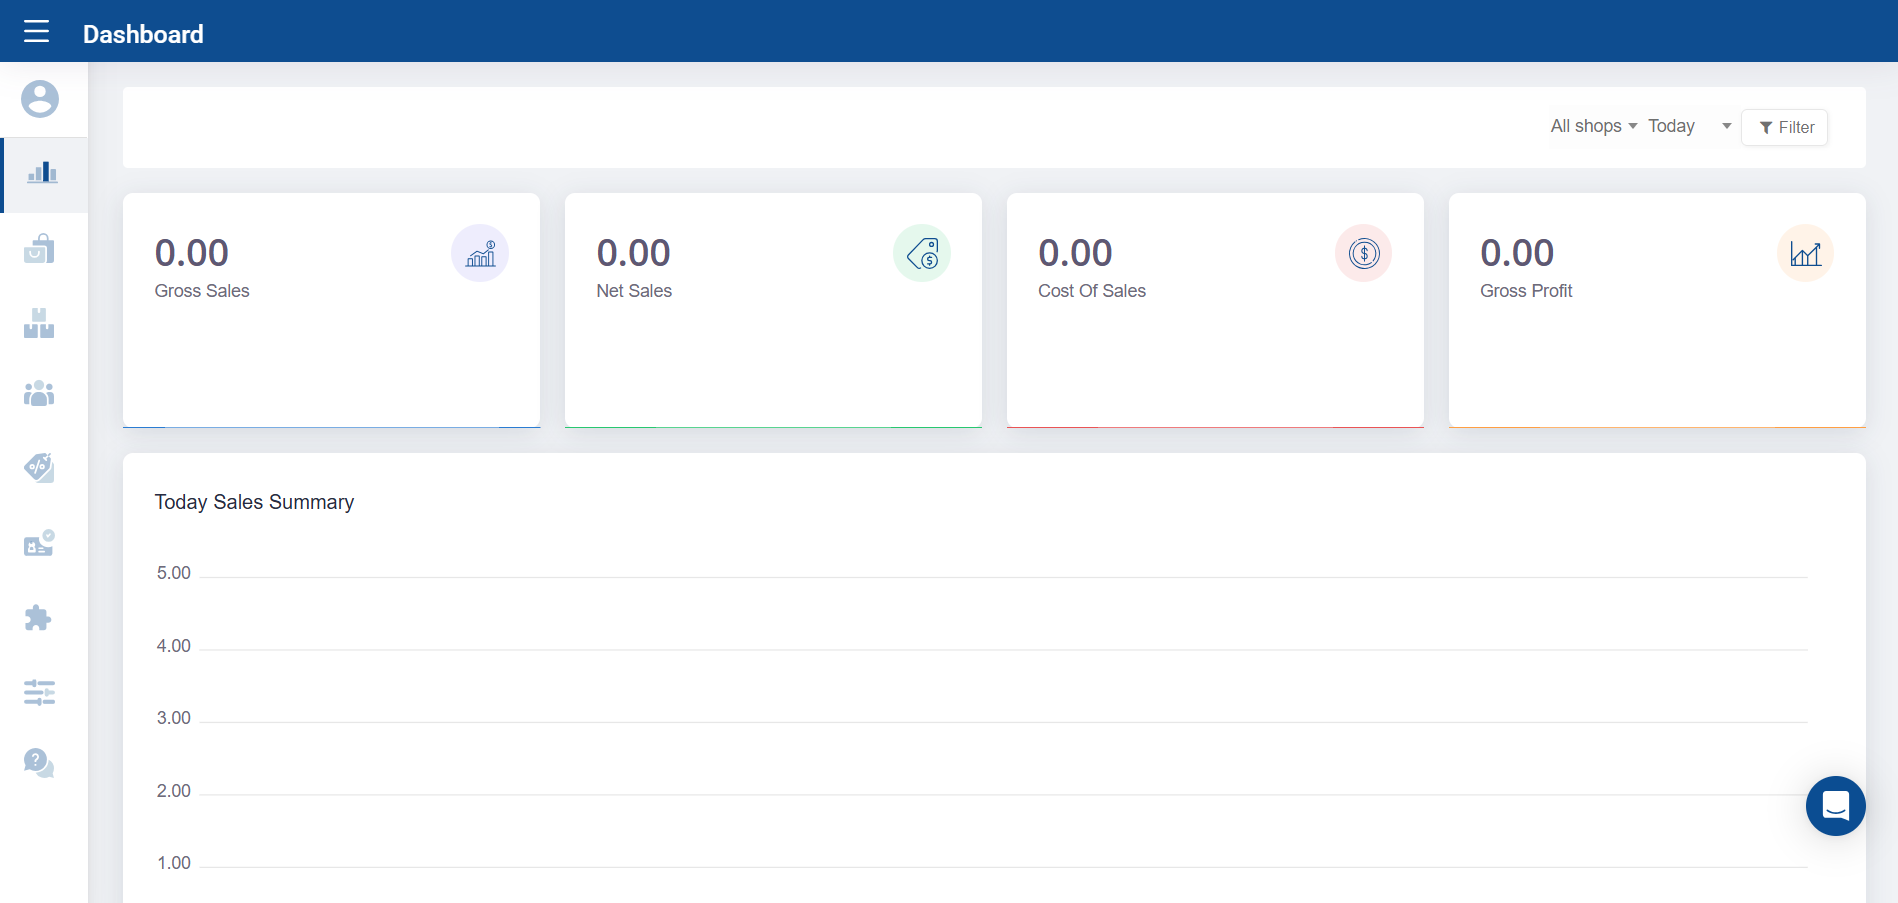Expand the All shops dropdown
The width and height of the screenshot is (1898, 903).
click(x=1593, y=126)
